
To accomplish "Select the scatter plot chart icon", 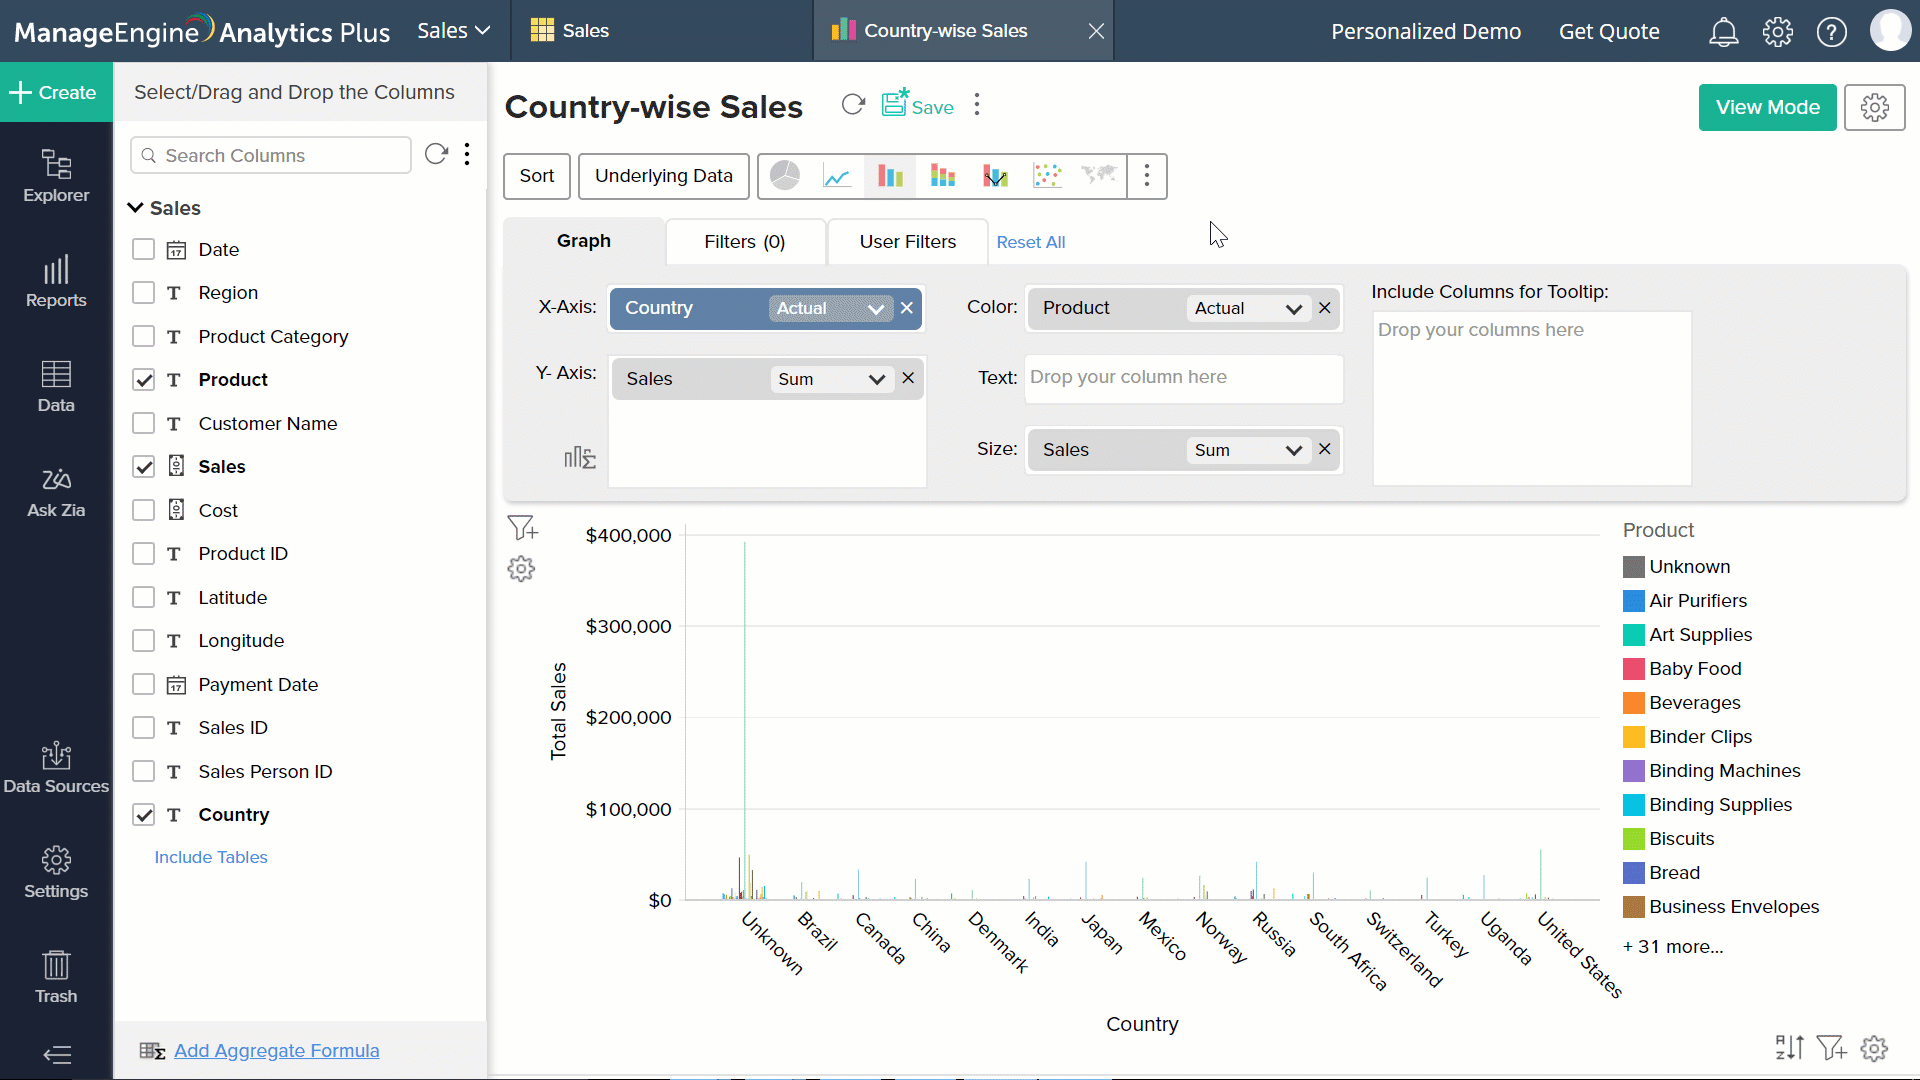I will [x=1047, y=176].
